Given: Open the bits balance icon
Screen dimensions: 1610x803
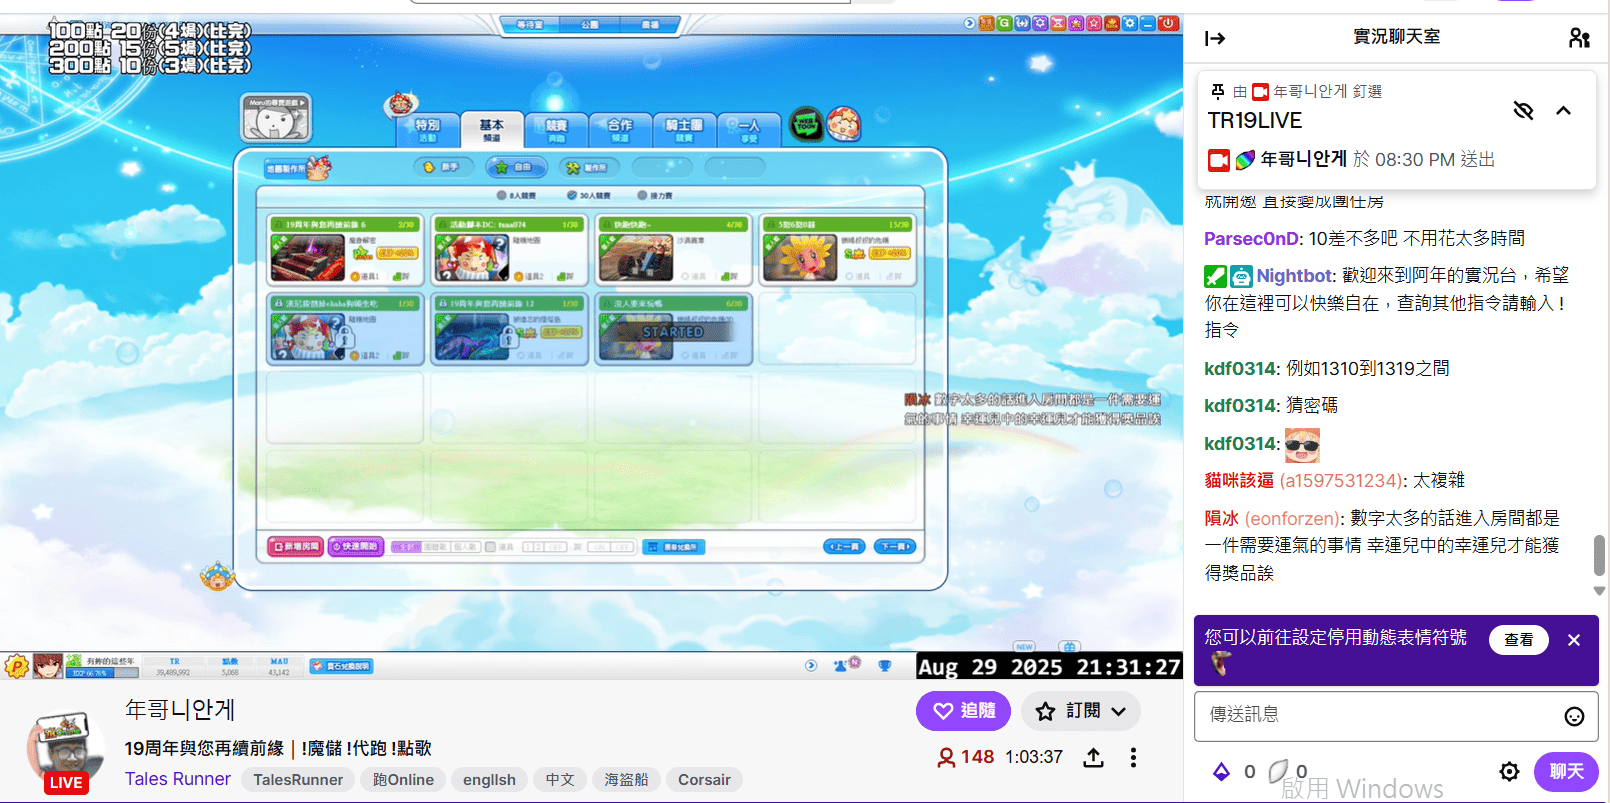Looking at the screenshot, I should 1221,771.
